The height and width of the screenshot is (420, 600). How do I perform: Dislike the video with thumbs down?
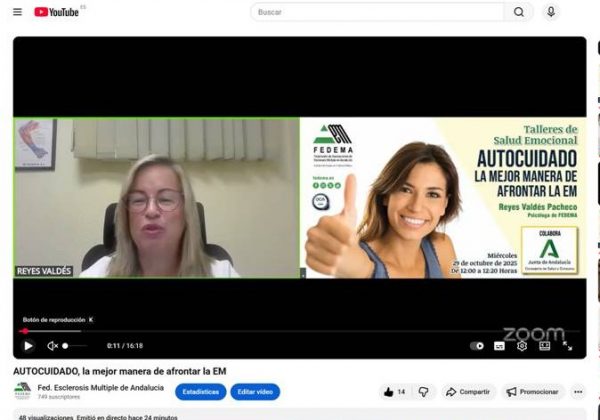coord(424,392)
